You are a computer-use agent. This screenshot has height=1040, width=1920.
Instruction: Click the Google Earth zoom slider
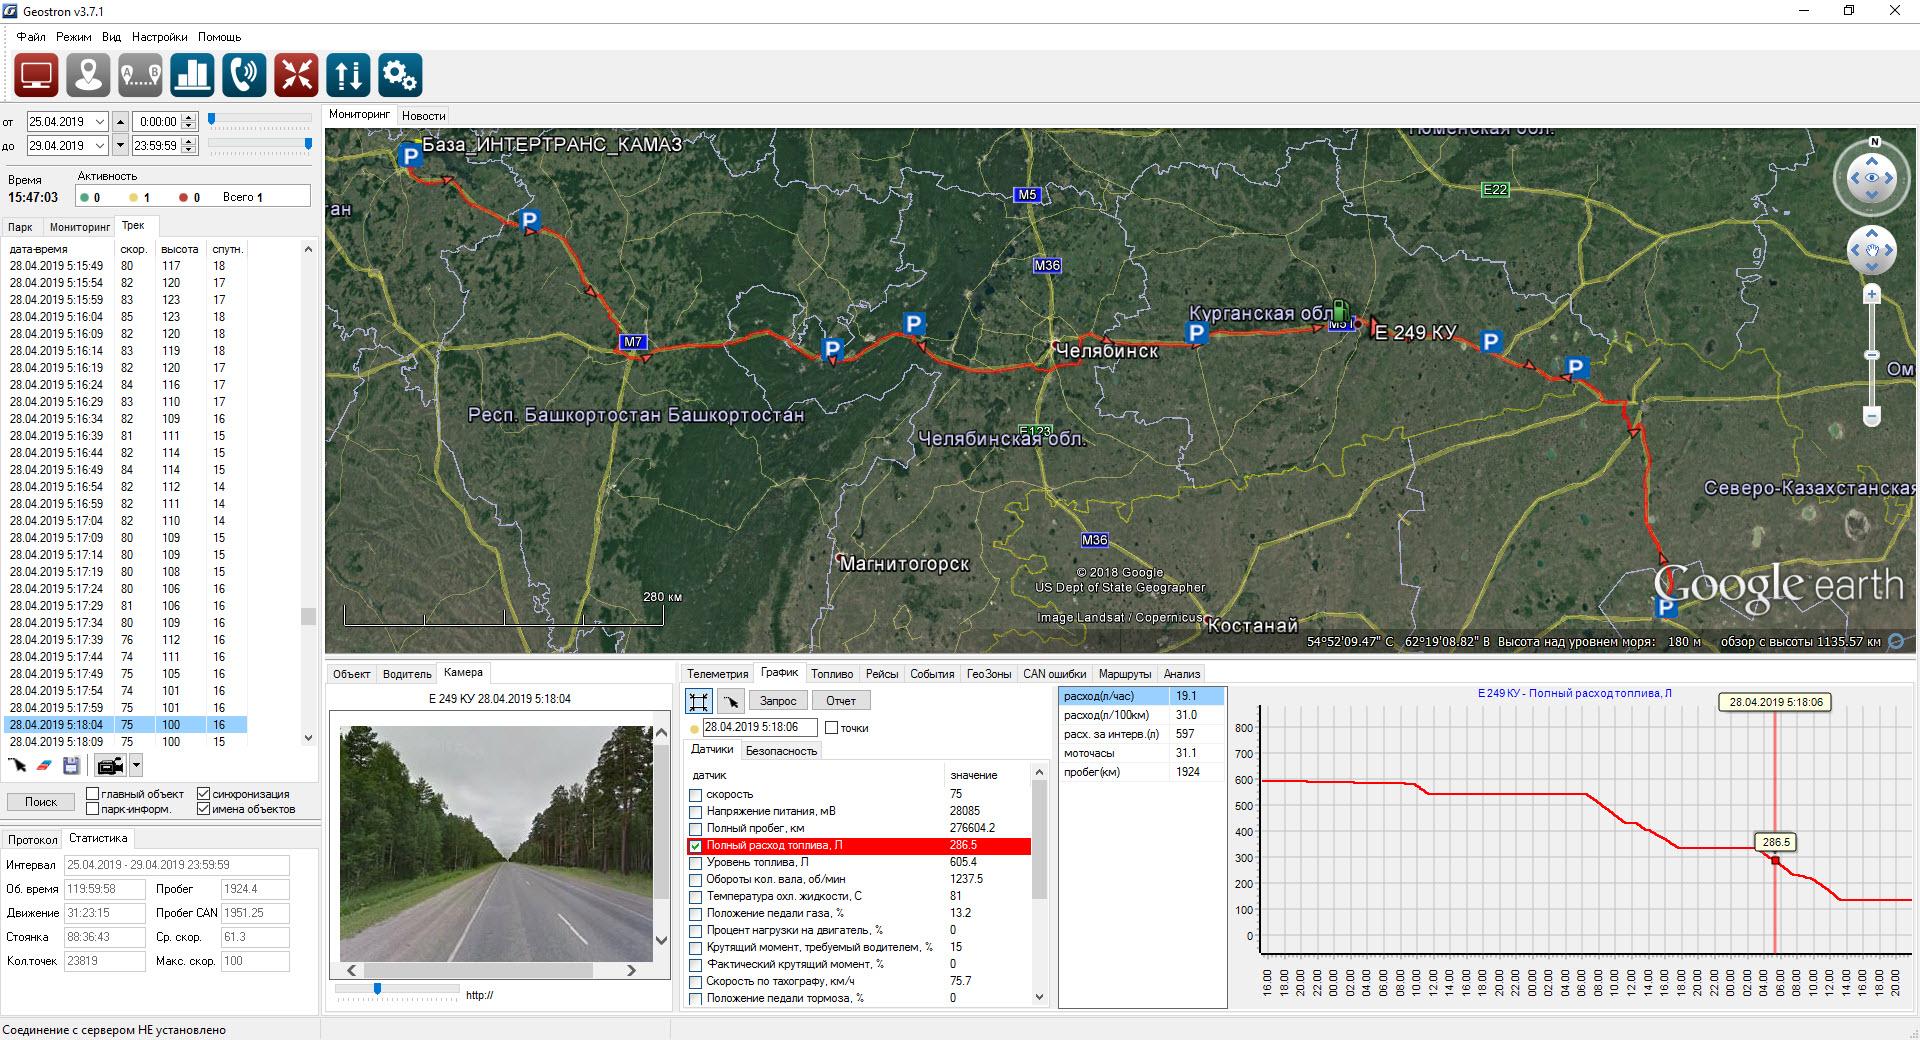[x=1872, y=355]
